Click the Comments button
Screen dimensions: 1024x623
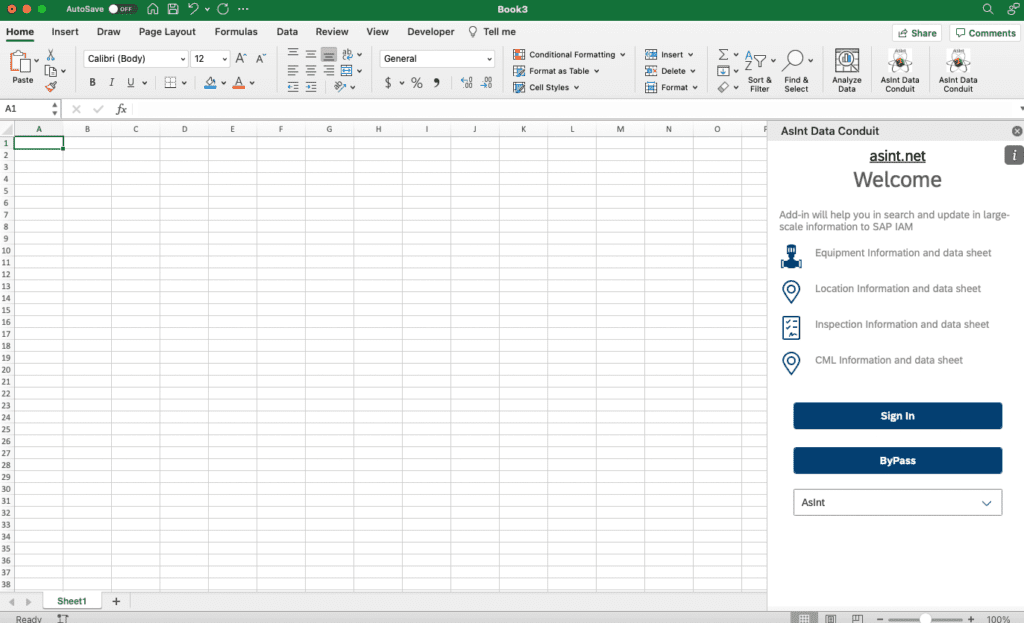[x=985, y=33]
